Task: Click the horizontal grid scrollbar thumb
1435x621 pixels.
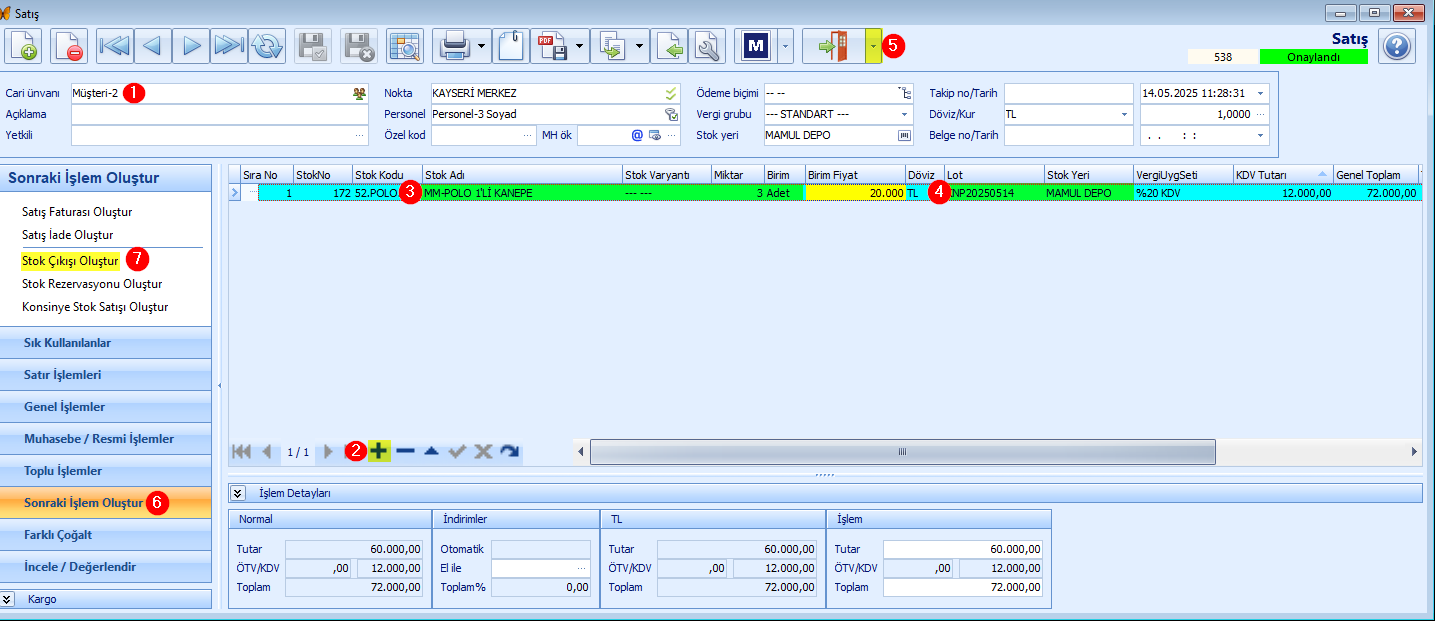Action: coord(902,452)
